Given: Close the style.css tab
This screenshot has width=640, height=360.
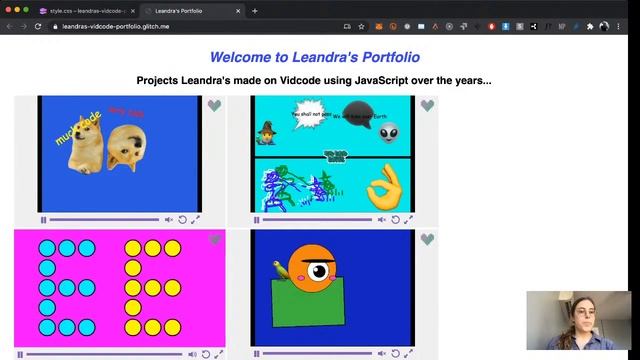Looking at the screenshot, I should (133, 11).
